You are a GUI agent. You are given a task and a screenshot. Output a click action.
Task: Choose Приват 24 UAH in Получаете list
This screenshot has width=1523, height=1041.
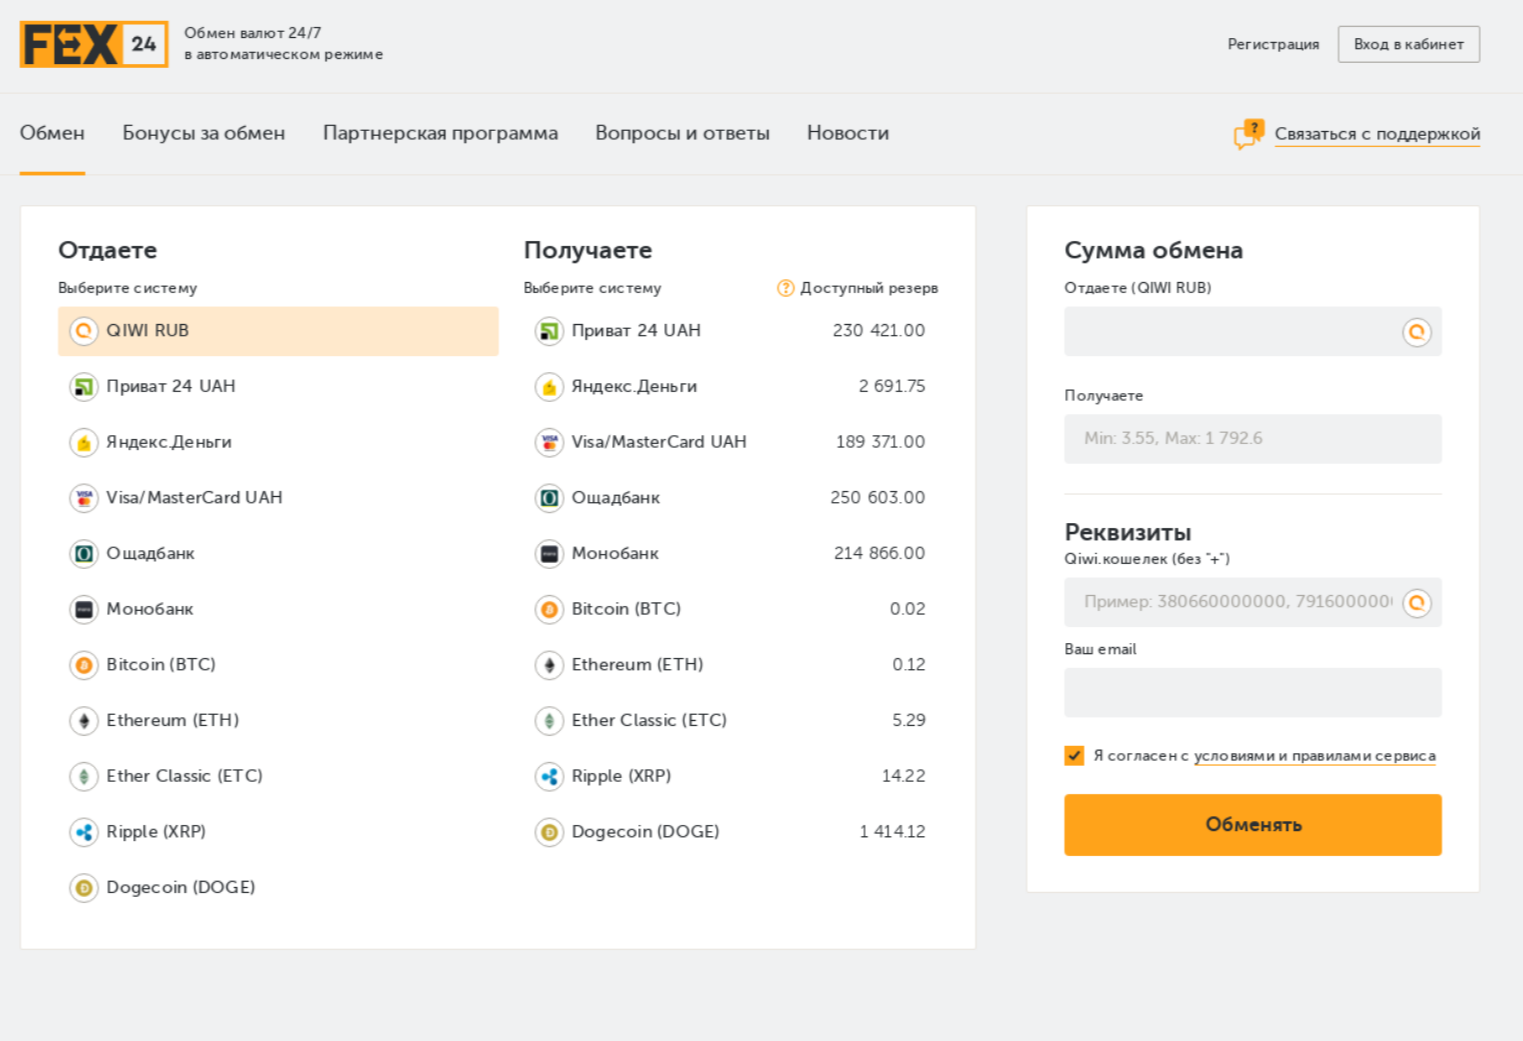click(x=636, y=331)
